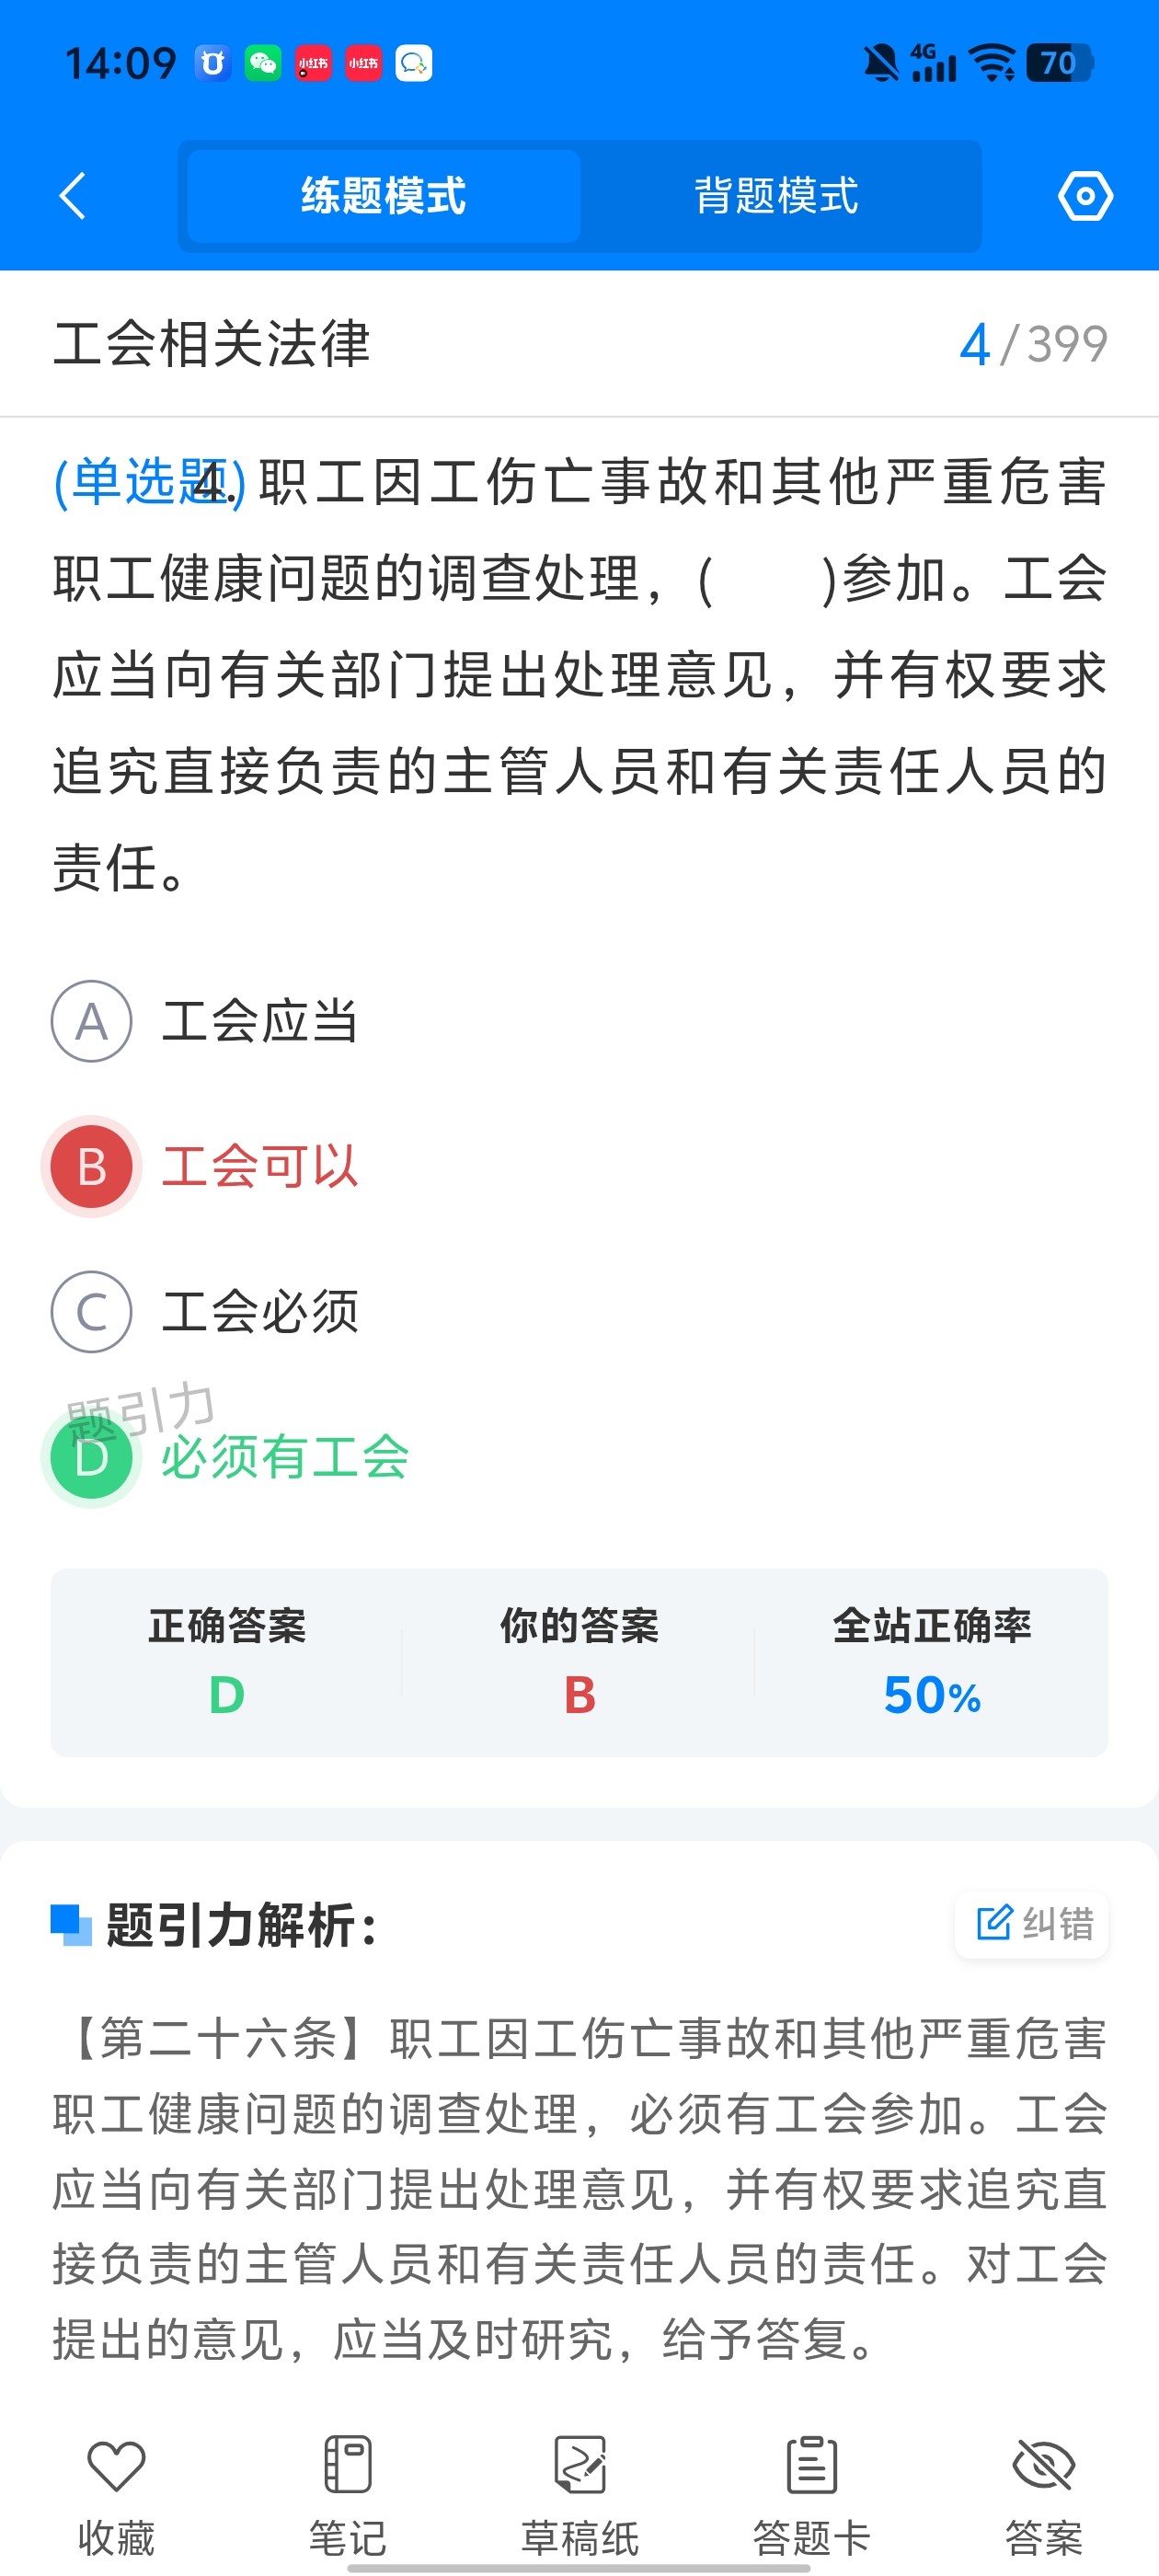Tap the 纠错 edit icon button

click(x=1032, y=1923)
